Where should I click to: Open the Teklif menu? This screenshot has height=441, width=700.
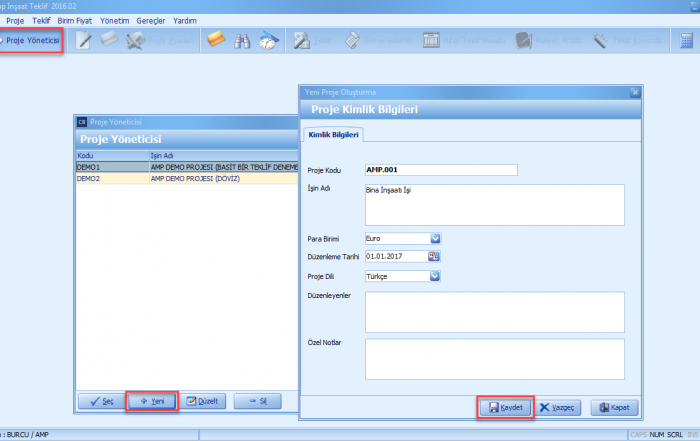[x=41, y=20]
